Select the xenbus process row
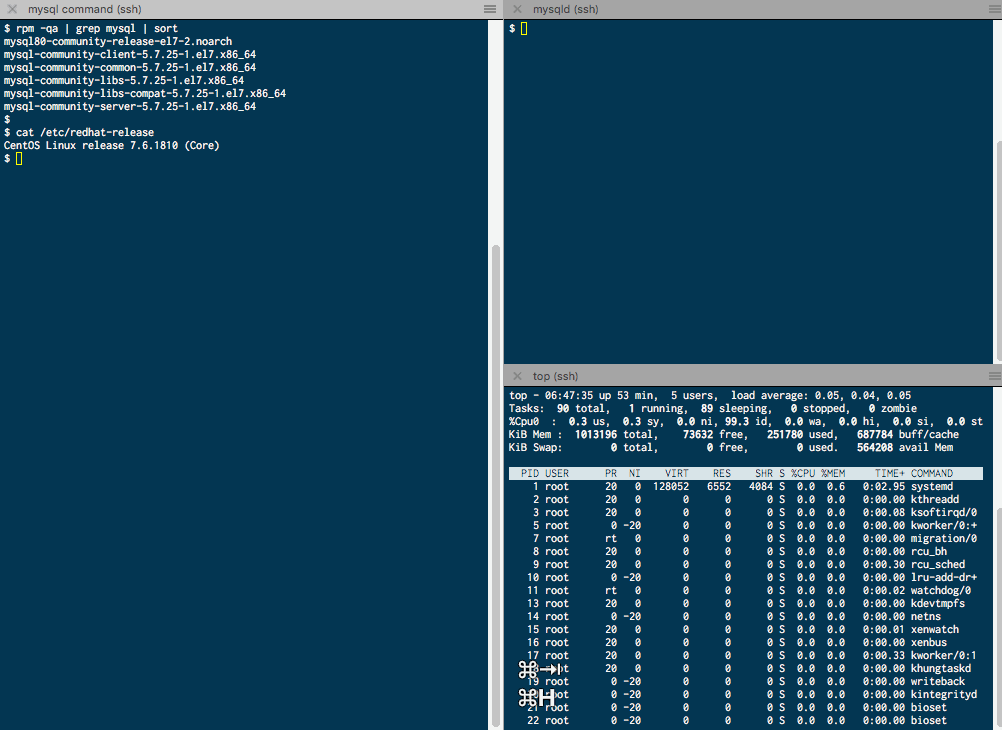 746,642
